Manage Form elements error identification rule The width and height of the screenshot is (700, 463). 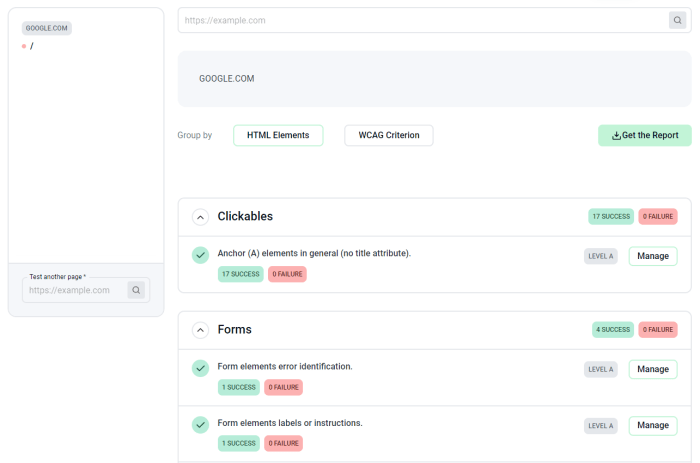652,369
